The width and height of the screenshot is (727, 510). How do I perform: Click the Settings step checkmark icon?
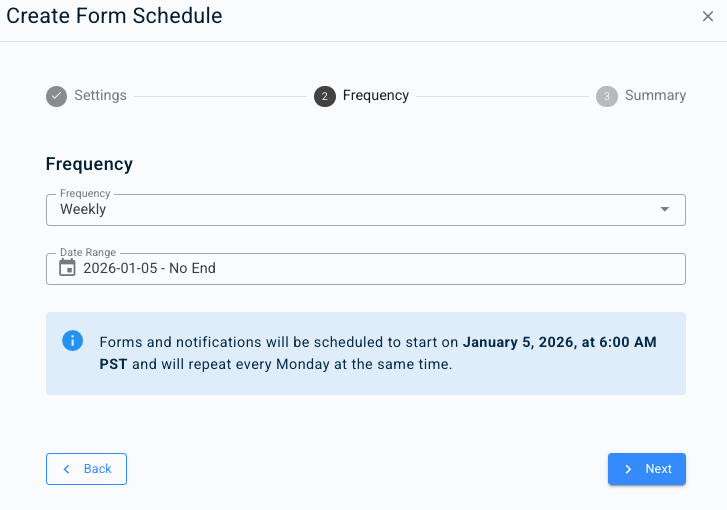pyautogui.click(x=57, y=96)
